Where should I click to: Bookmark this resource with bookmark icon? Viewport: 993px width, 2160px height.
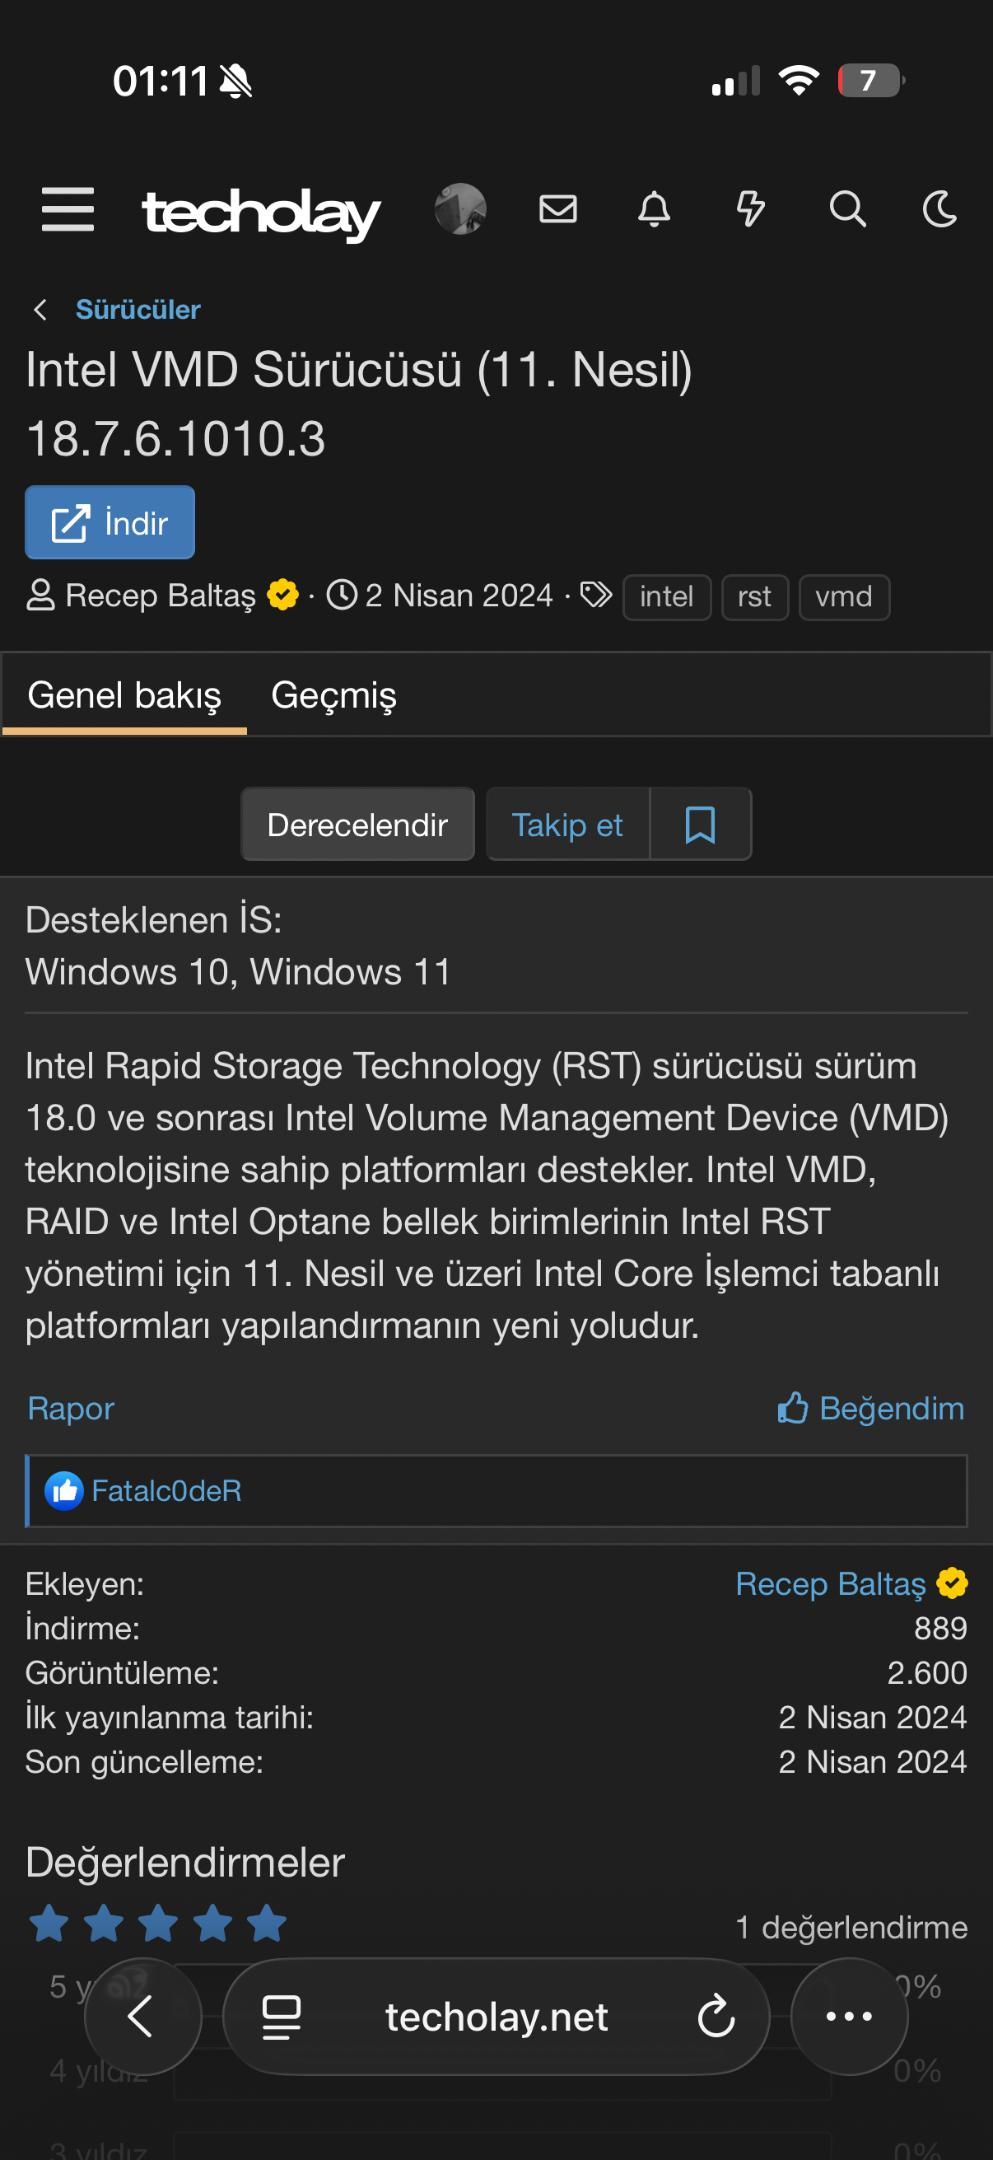pyautogui.click(x=700, y=825)
